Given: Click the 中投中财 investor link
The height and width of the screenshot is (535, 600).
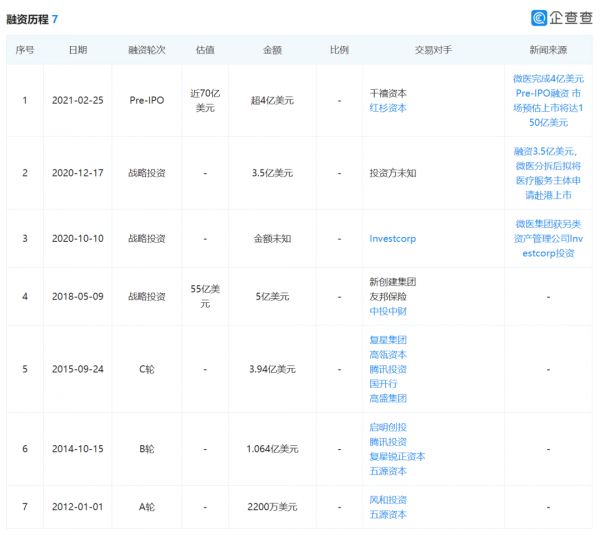Looking at the screenshot, I should 388,311.
